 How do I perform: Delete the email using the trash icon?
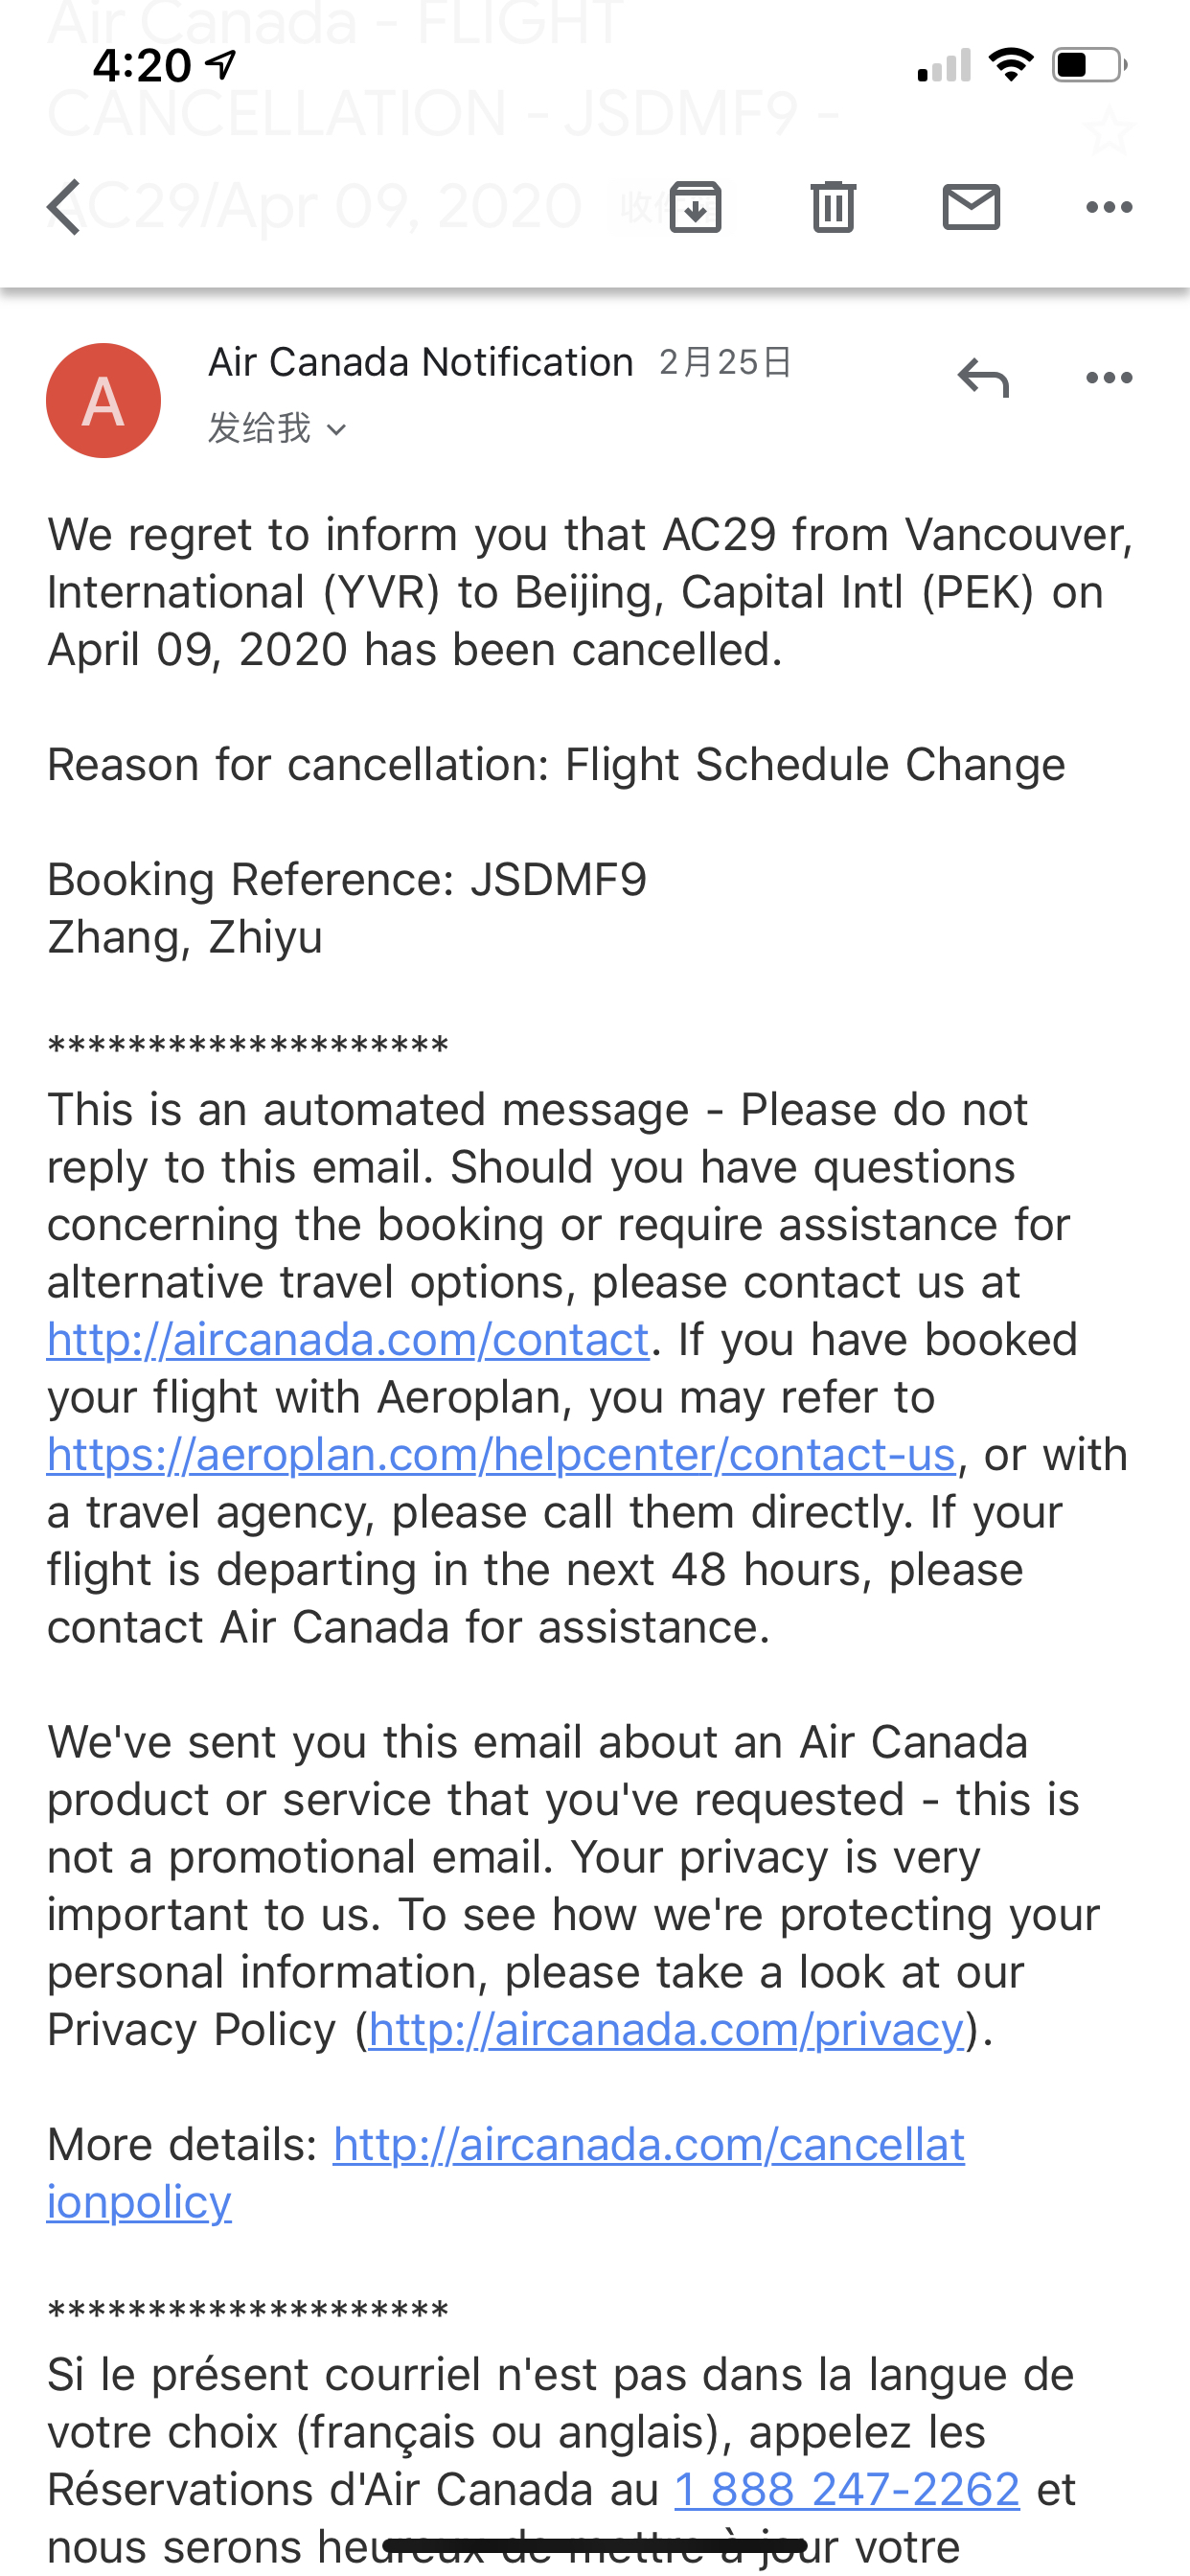tap(833, 207)
